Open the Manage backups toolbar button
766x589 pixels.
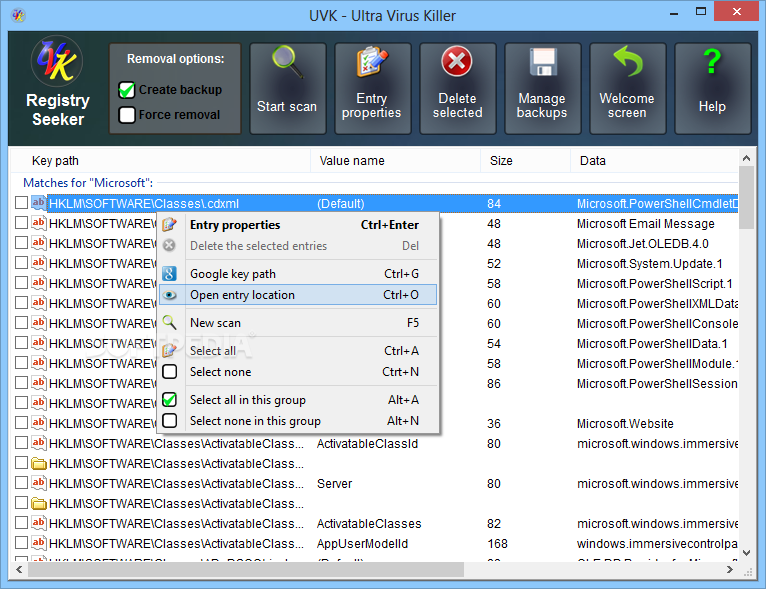(x=543, y=88)
